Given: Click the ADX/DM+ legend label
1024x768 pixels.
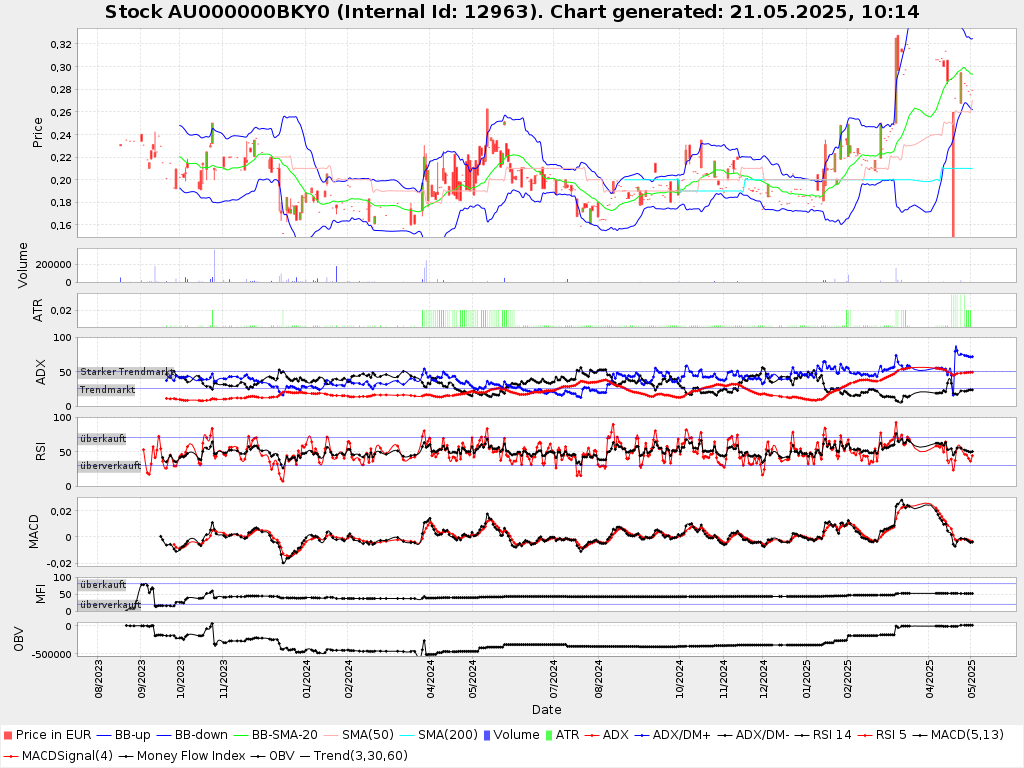Looking at the screenshot, I should (682, 735).
